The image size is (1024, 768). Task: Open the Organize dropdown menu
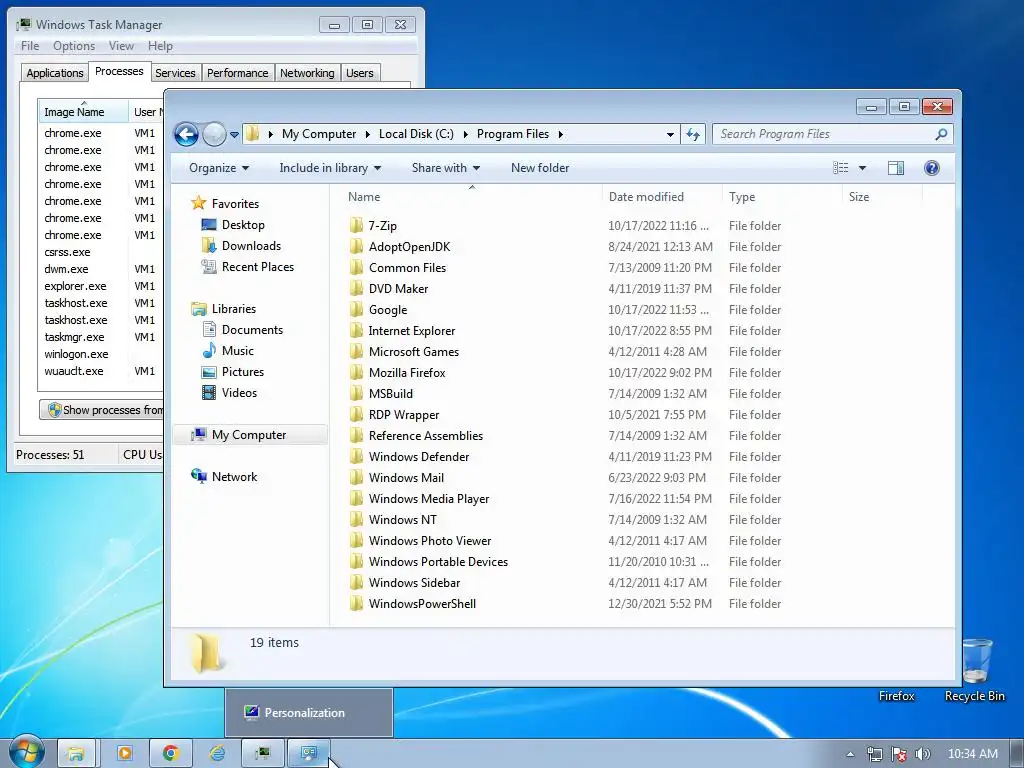(219, 168)
